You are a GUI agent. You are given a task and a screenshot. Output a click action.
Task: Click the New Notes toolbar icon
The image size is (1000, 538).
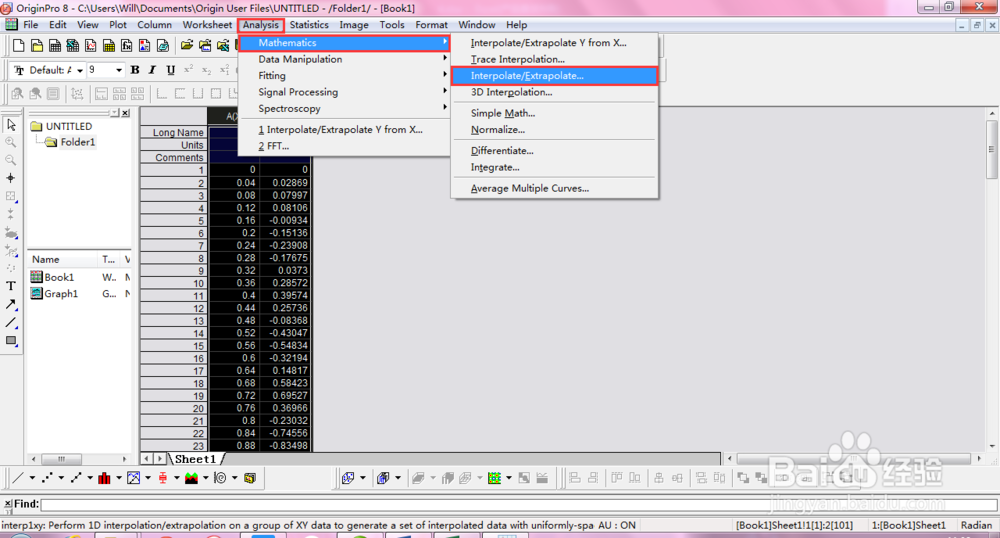163,45
